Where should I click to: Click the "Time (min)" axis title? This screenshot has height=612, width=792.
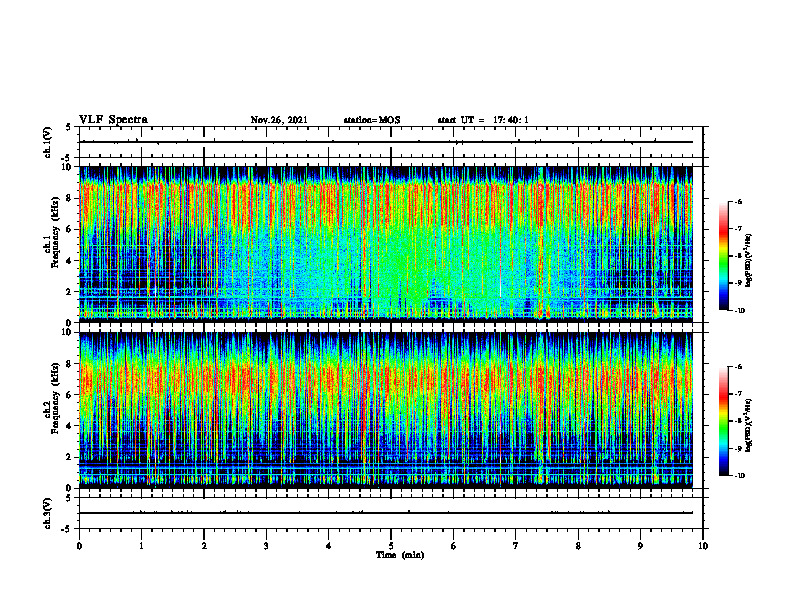point(400,555)
